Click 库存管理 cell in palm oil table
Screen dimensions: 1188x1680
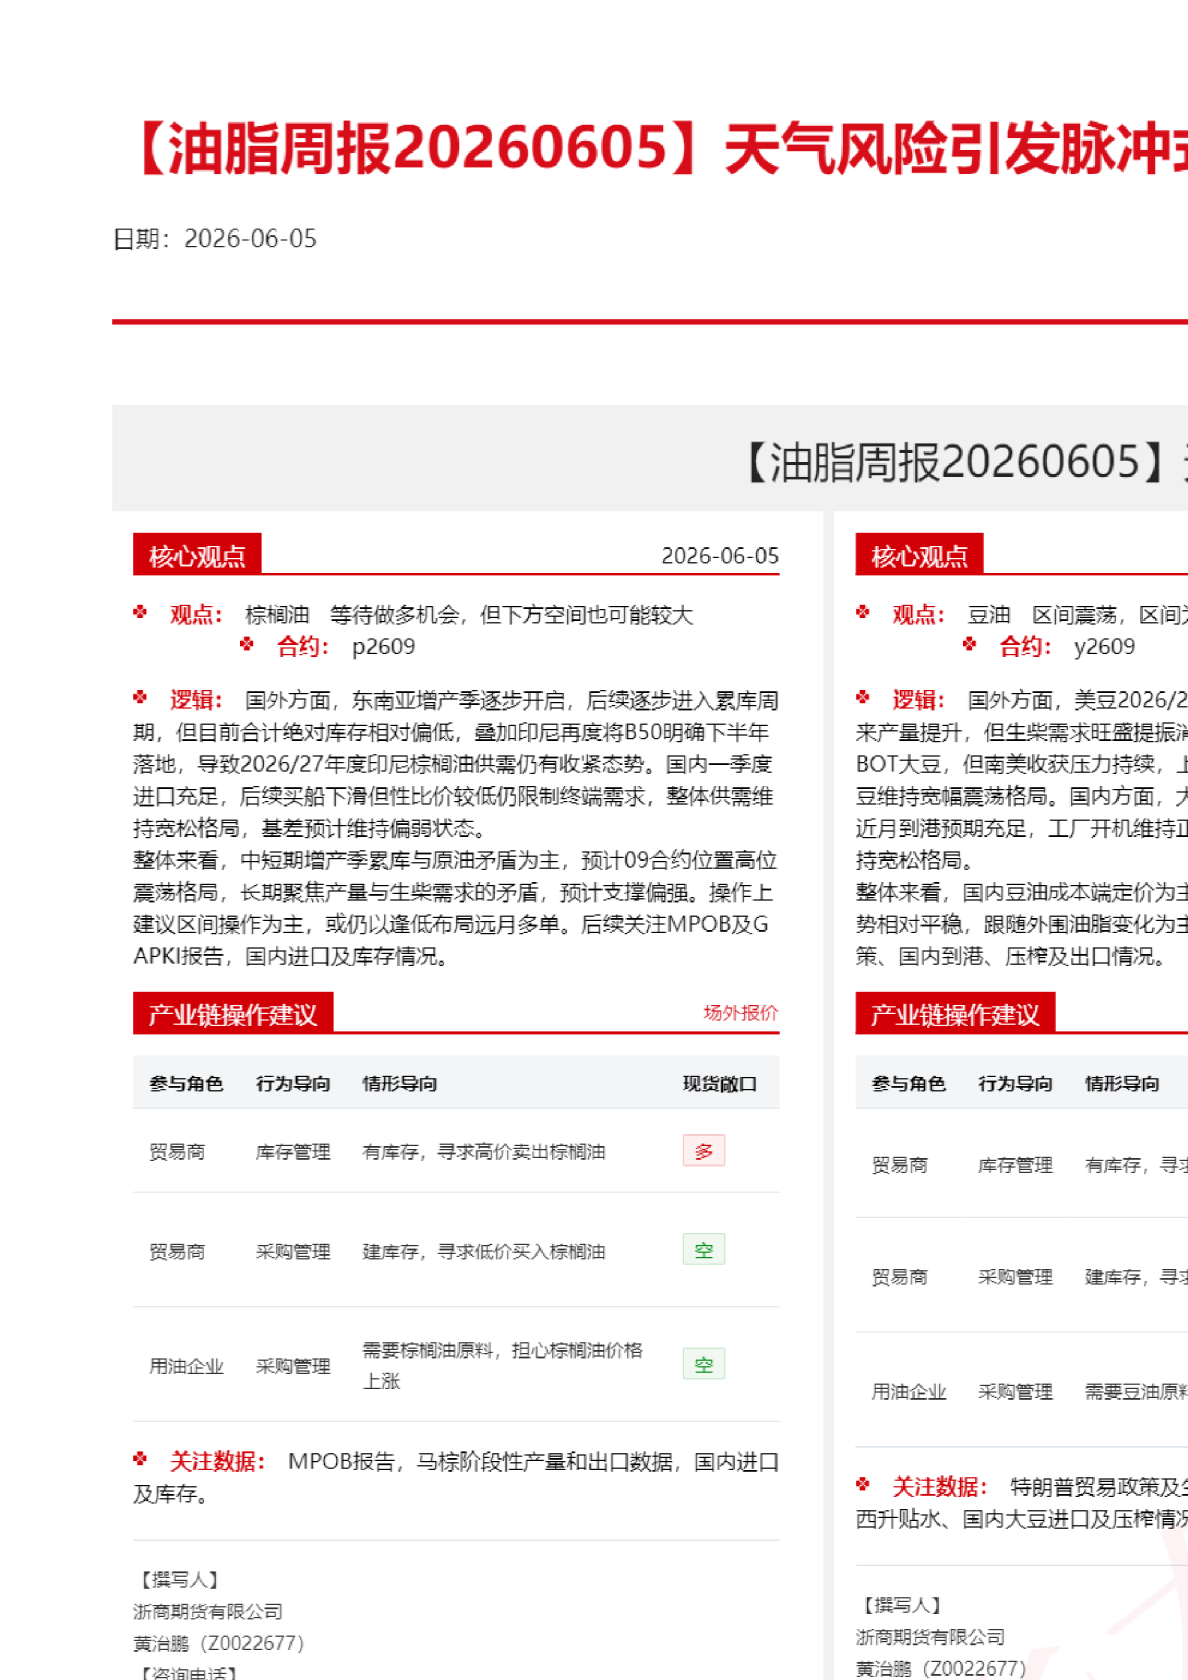click(293, 1152)
